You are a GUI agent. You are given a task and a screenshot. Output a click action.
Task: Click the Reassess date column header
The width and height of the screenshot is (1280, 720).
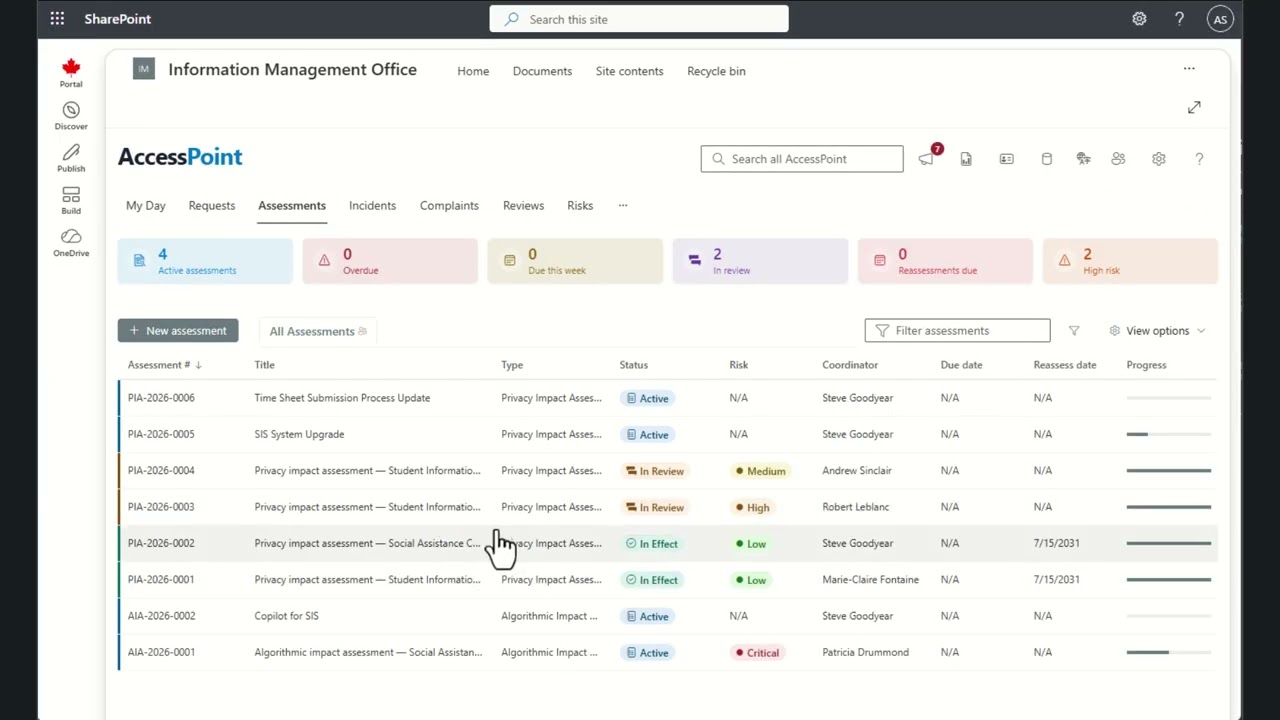(1065, 365)
